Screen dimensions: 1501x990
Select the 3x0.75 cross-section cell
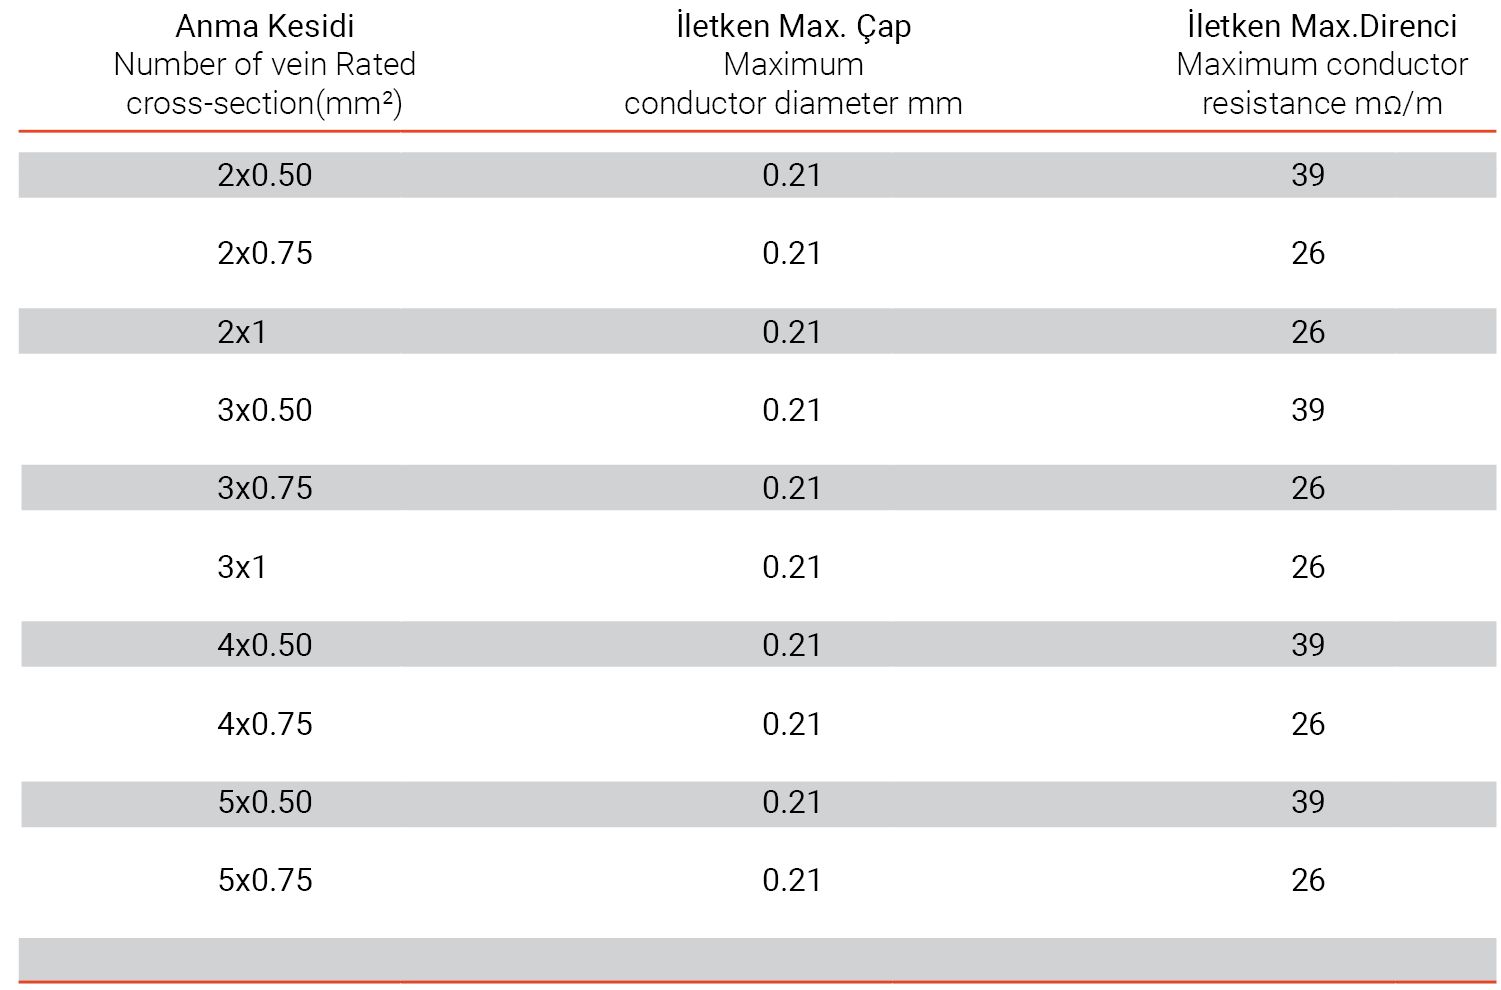[x=265, y=488]
